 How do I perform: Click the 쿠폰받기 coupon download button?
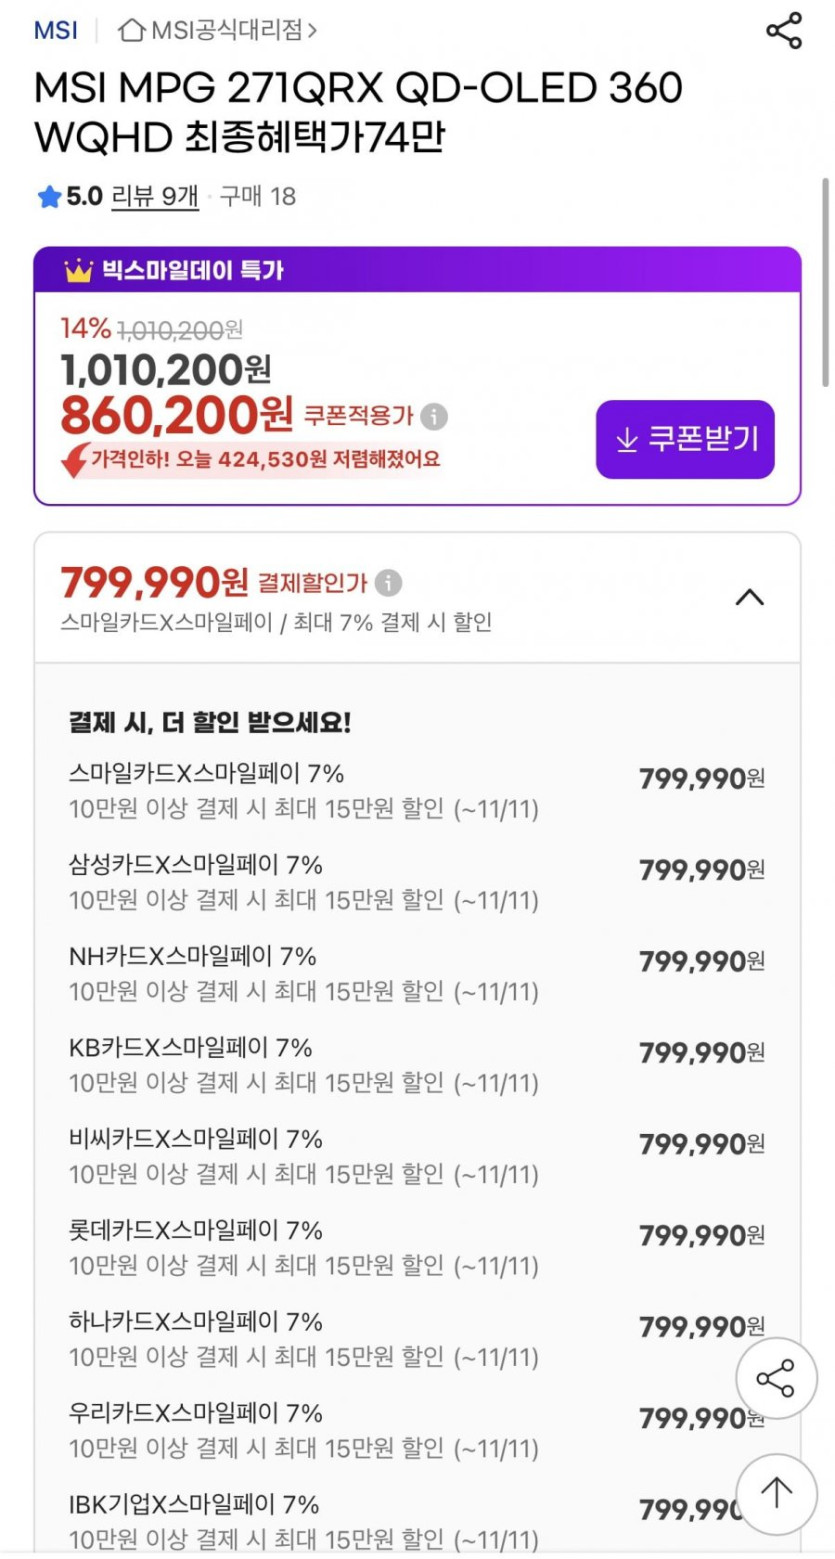[x=685, y=439]
